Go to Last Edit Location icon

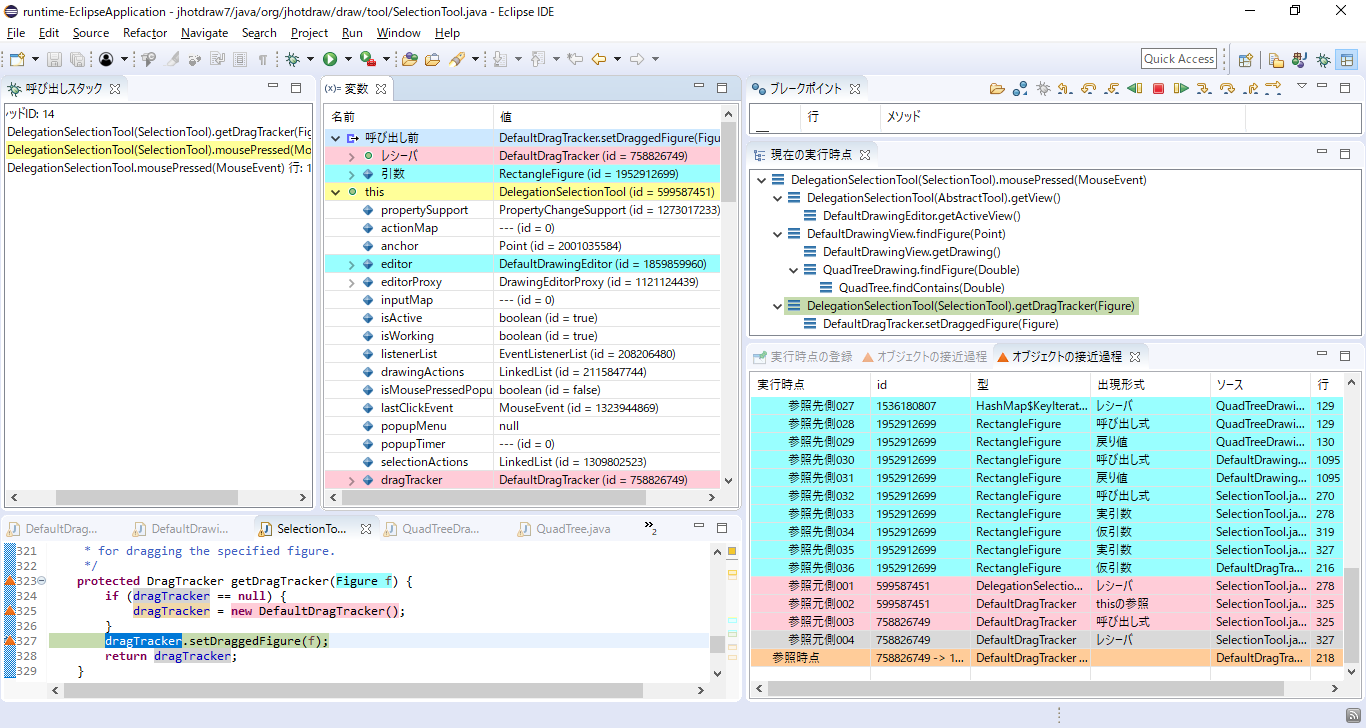(x=575, y=59)
